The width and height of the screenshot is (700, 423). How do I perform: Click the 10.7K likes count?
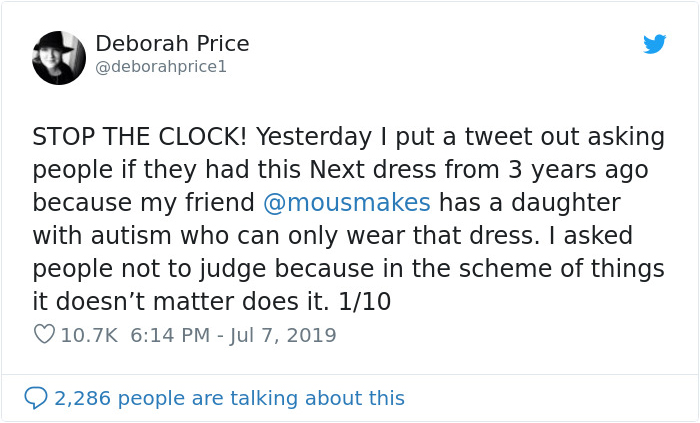[x=88, y=335]
